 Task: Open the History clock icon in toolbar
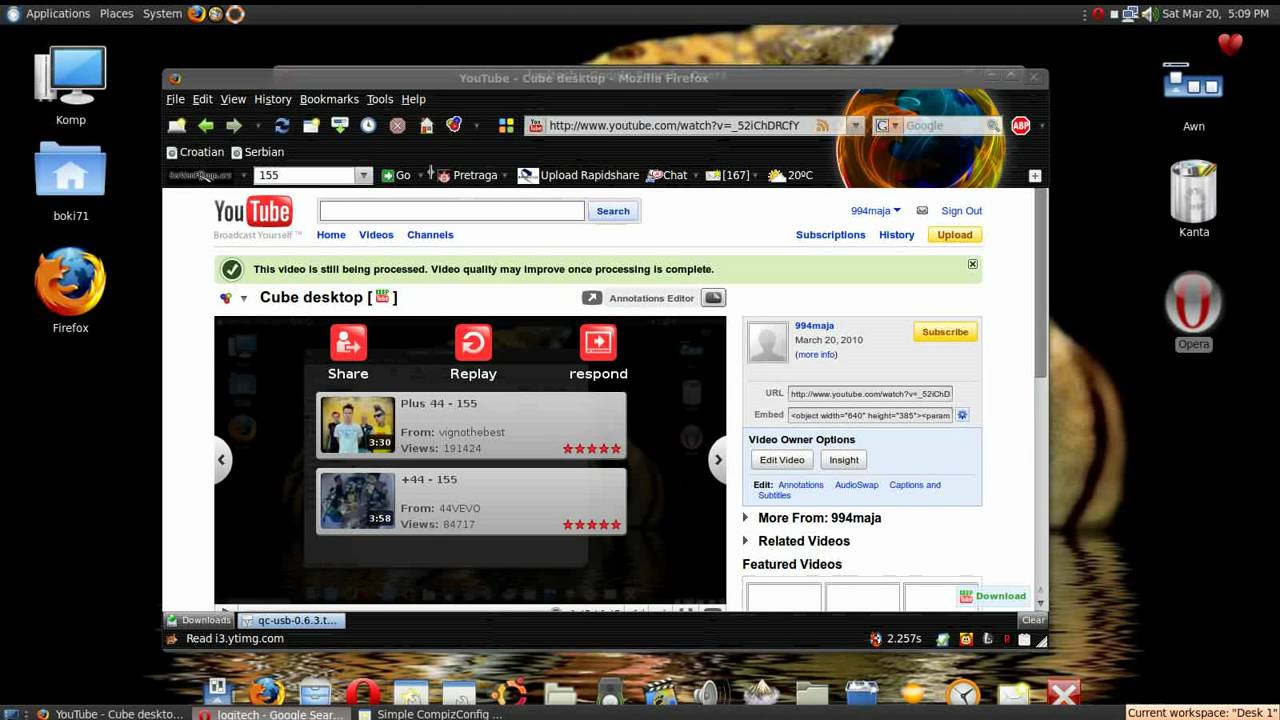368,126
